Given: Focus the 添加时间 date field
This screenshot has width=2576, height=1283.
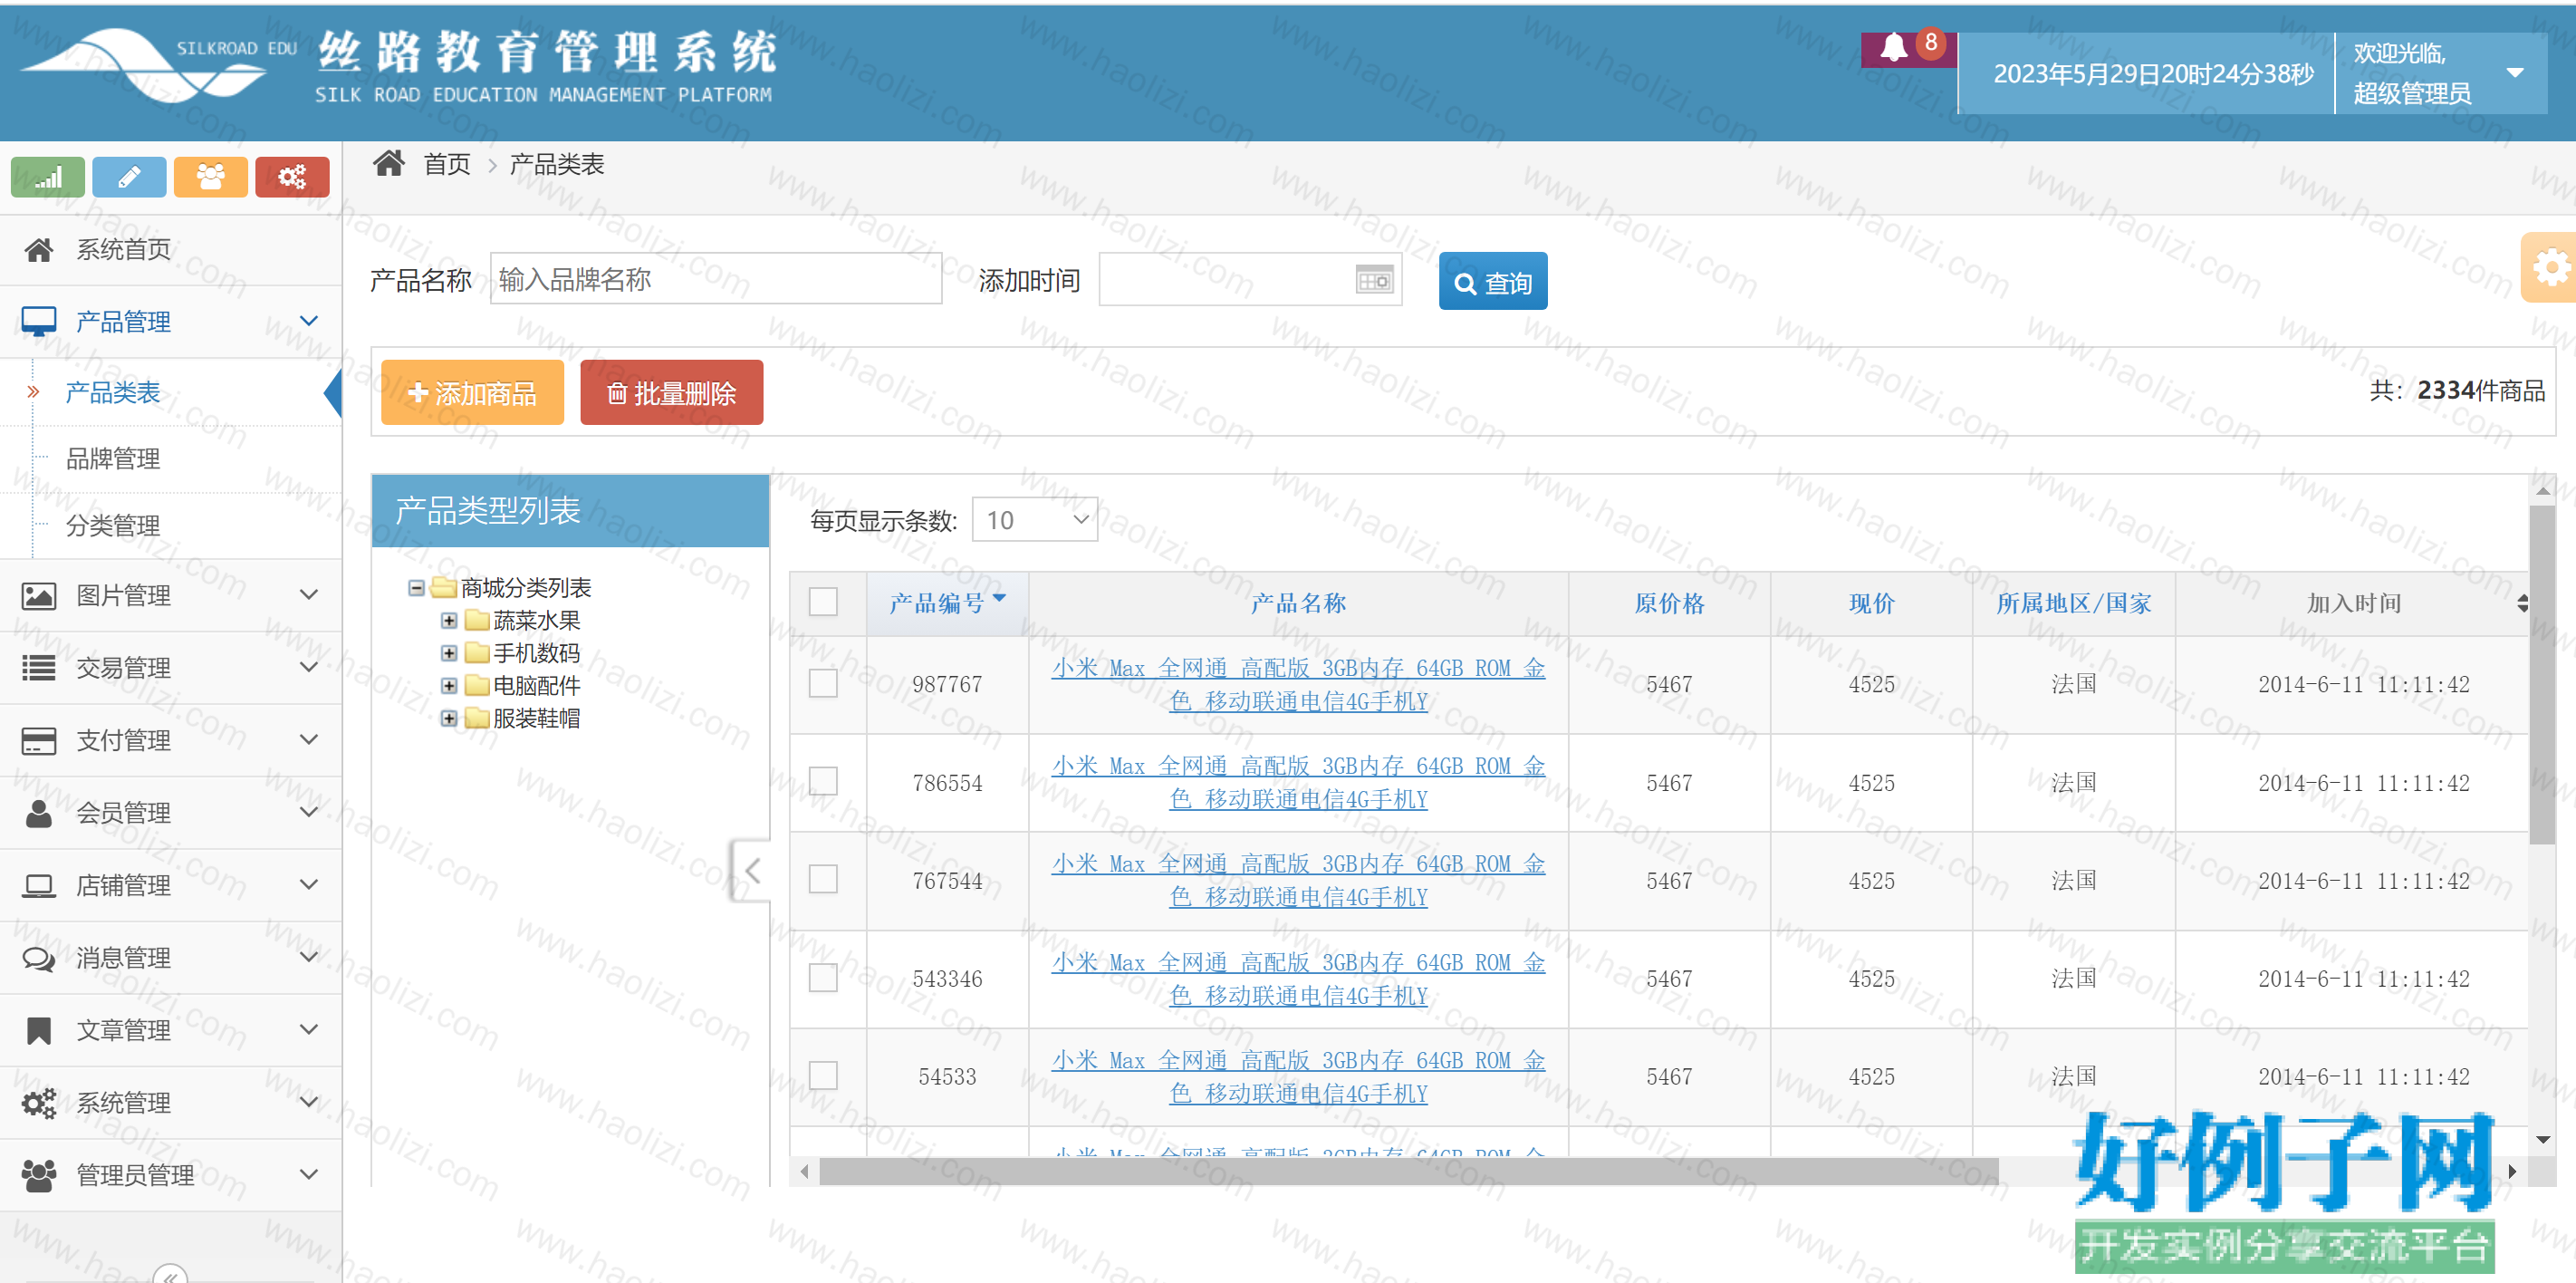Looking at the screenshot, I should (x=1249, y=279).
